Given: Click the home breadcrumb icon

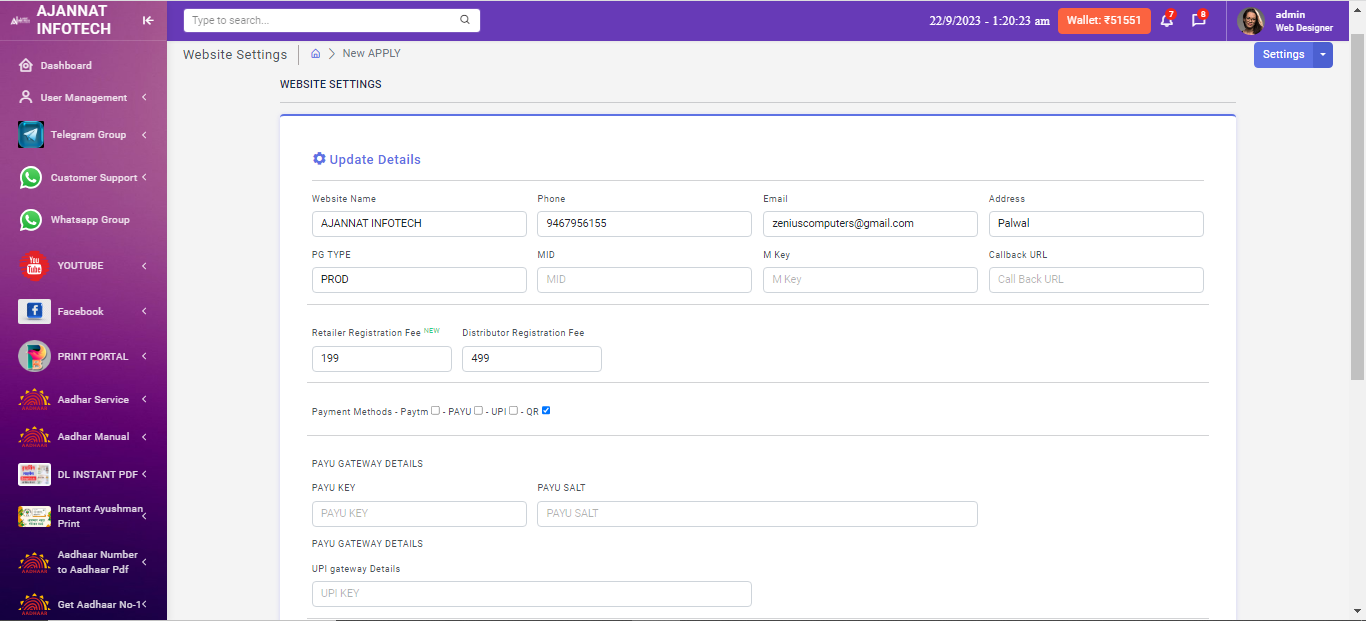Looking at the screenshot, I should tap(316, 54).
